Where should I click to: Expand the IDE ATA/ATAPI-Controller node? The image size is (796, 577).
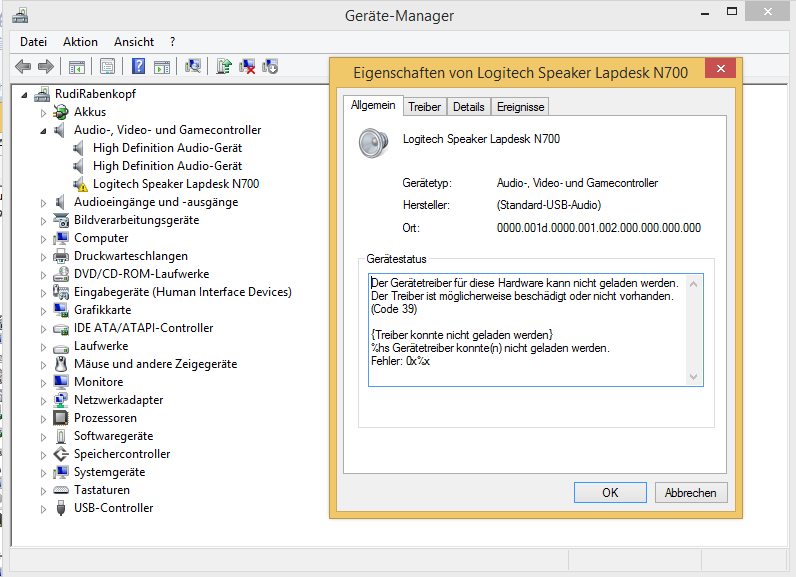(44, 329)
